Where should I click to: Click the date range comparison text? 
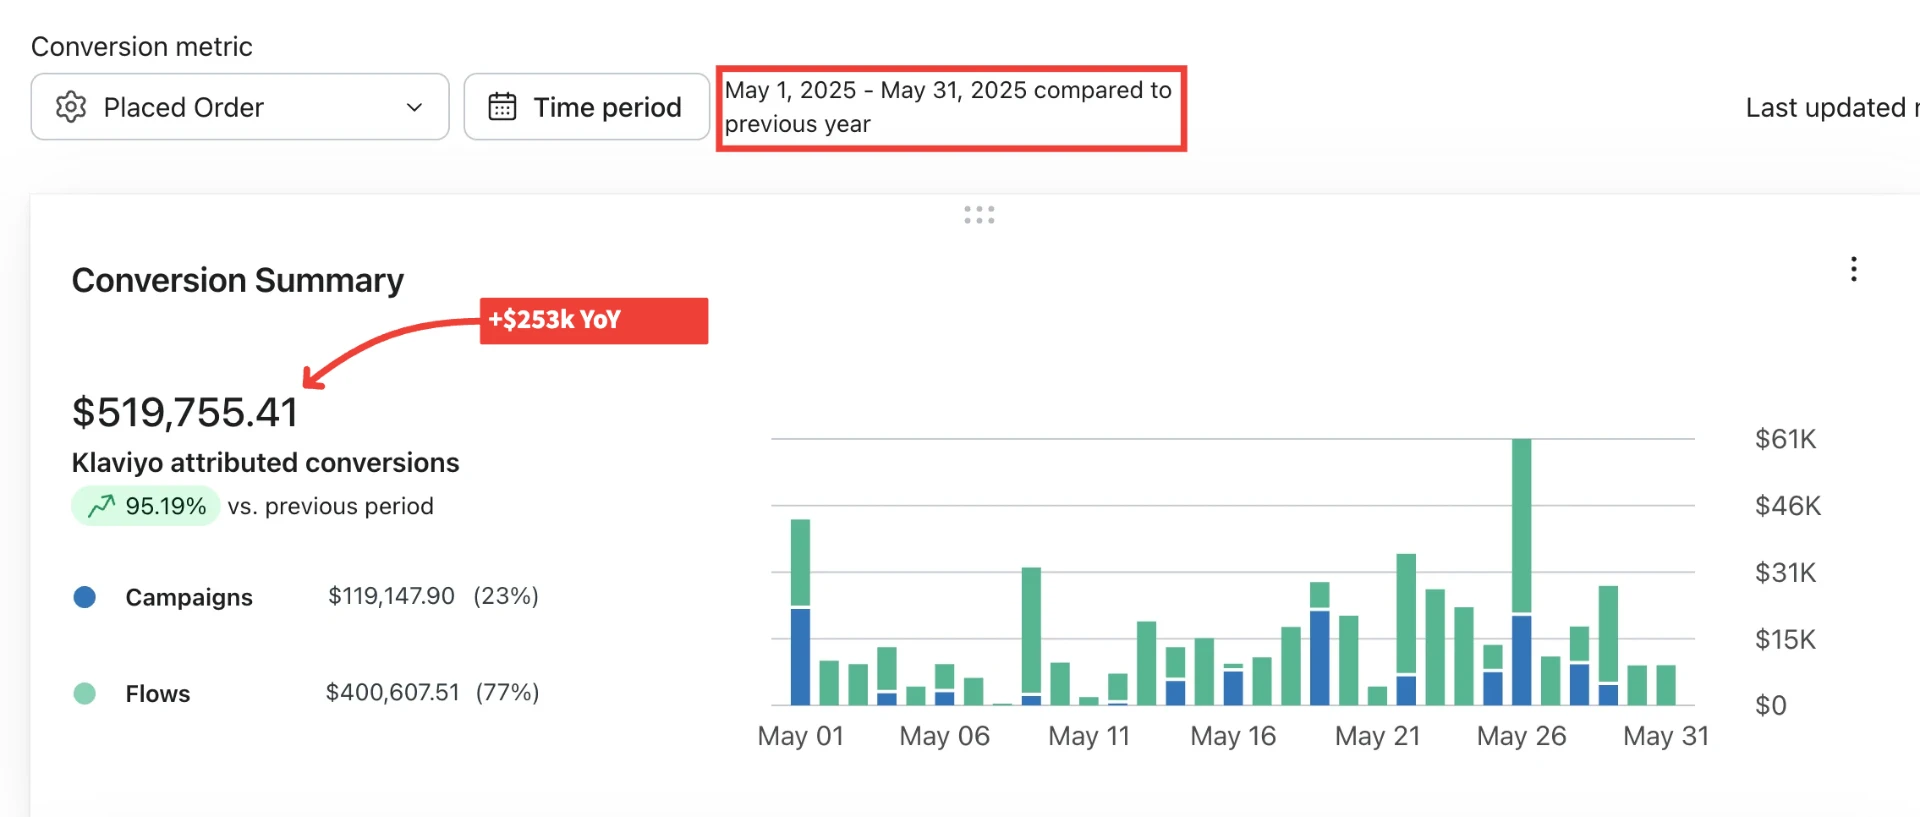click(x=948, y=107)
